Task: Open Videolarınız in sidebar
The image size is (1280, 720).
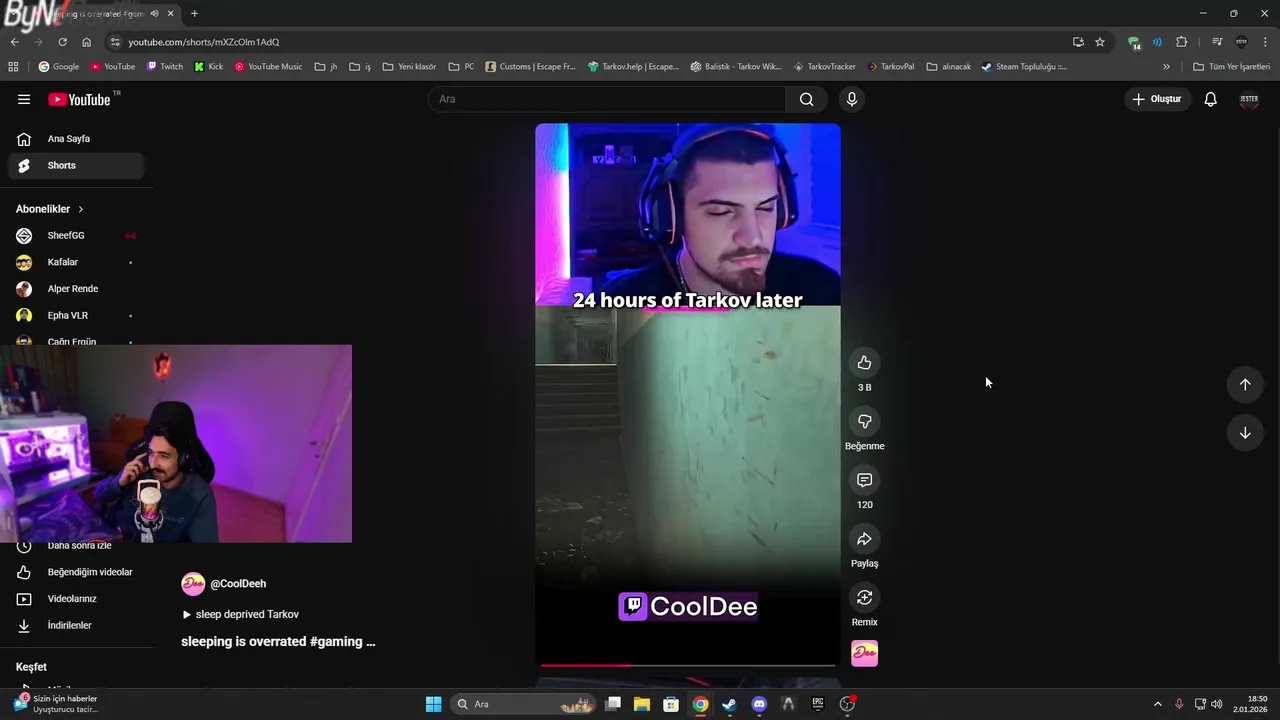Action: (76, 599)
